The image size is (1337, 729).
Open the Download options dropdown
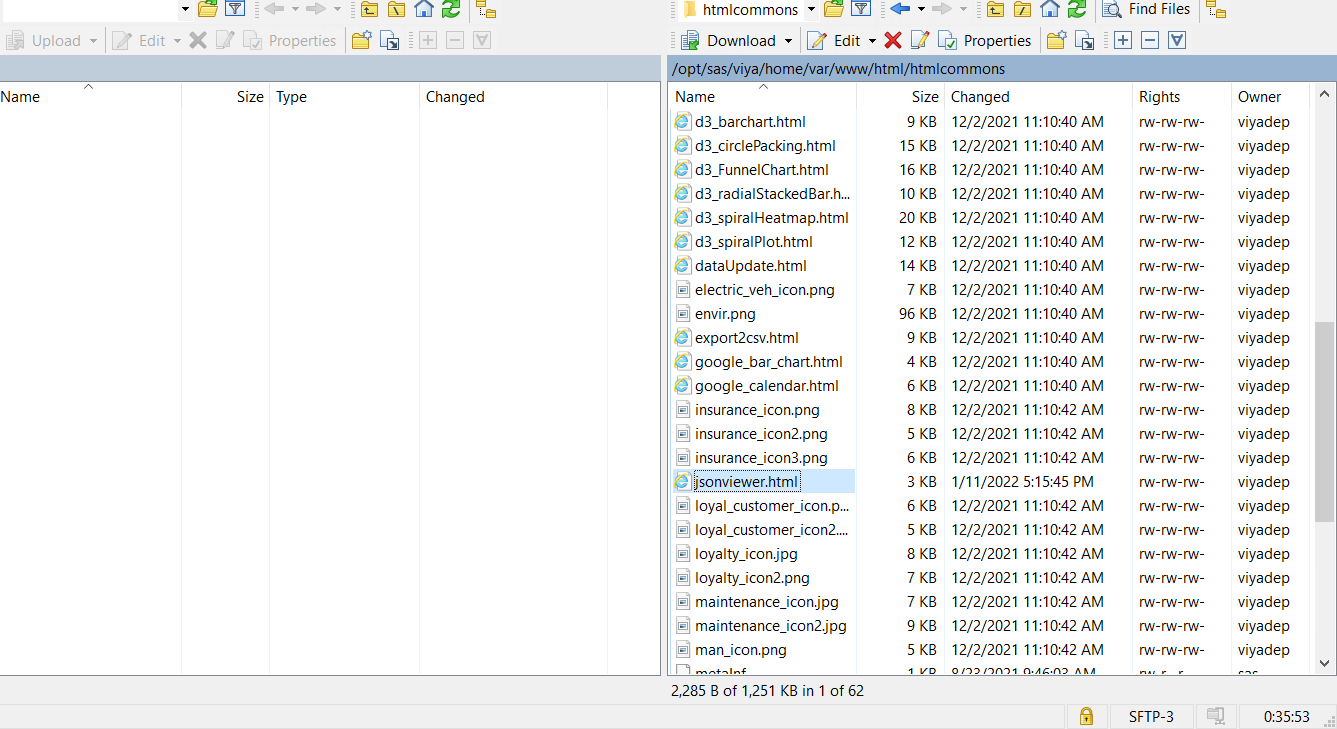[788, 40]
